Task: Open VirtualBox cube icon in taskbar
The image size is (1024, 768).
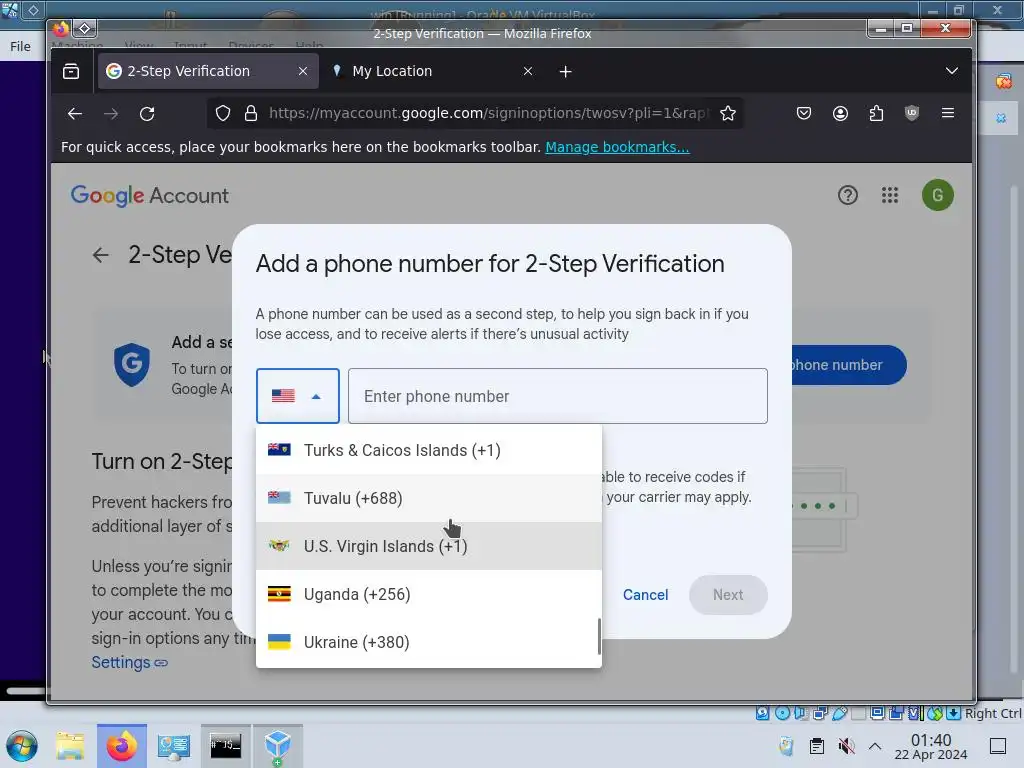Action: point(278,746)
